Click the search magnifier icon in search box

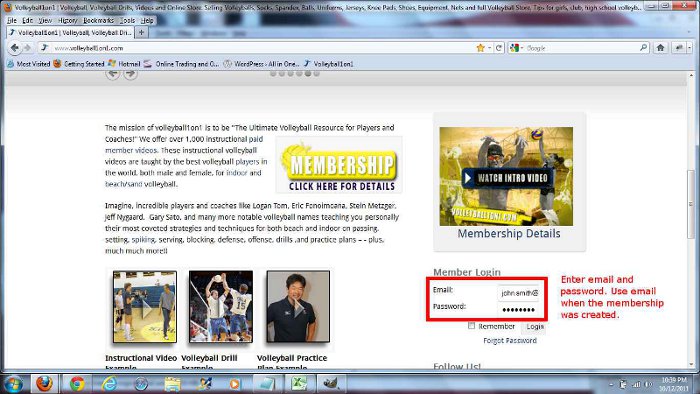(643, 47)
